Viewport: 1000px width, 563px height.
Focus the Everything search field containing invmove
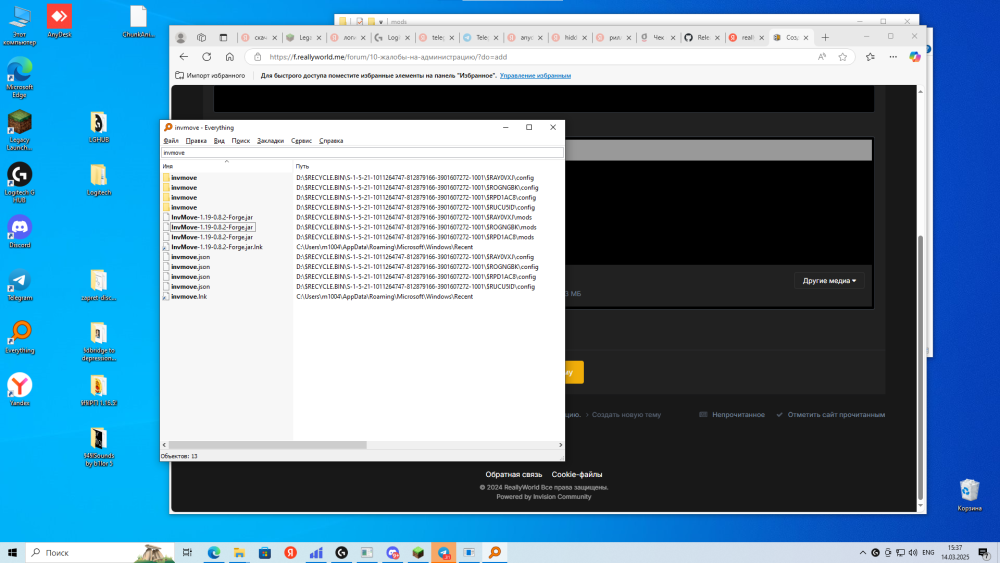click(362, 153)
